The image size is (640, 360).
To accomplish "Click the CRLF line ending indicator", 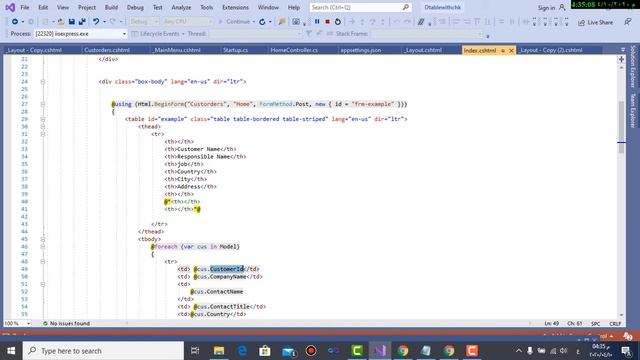I will 615,323.
